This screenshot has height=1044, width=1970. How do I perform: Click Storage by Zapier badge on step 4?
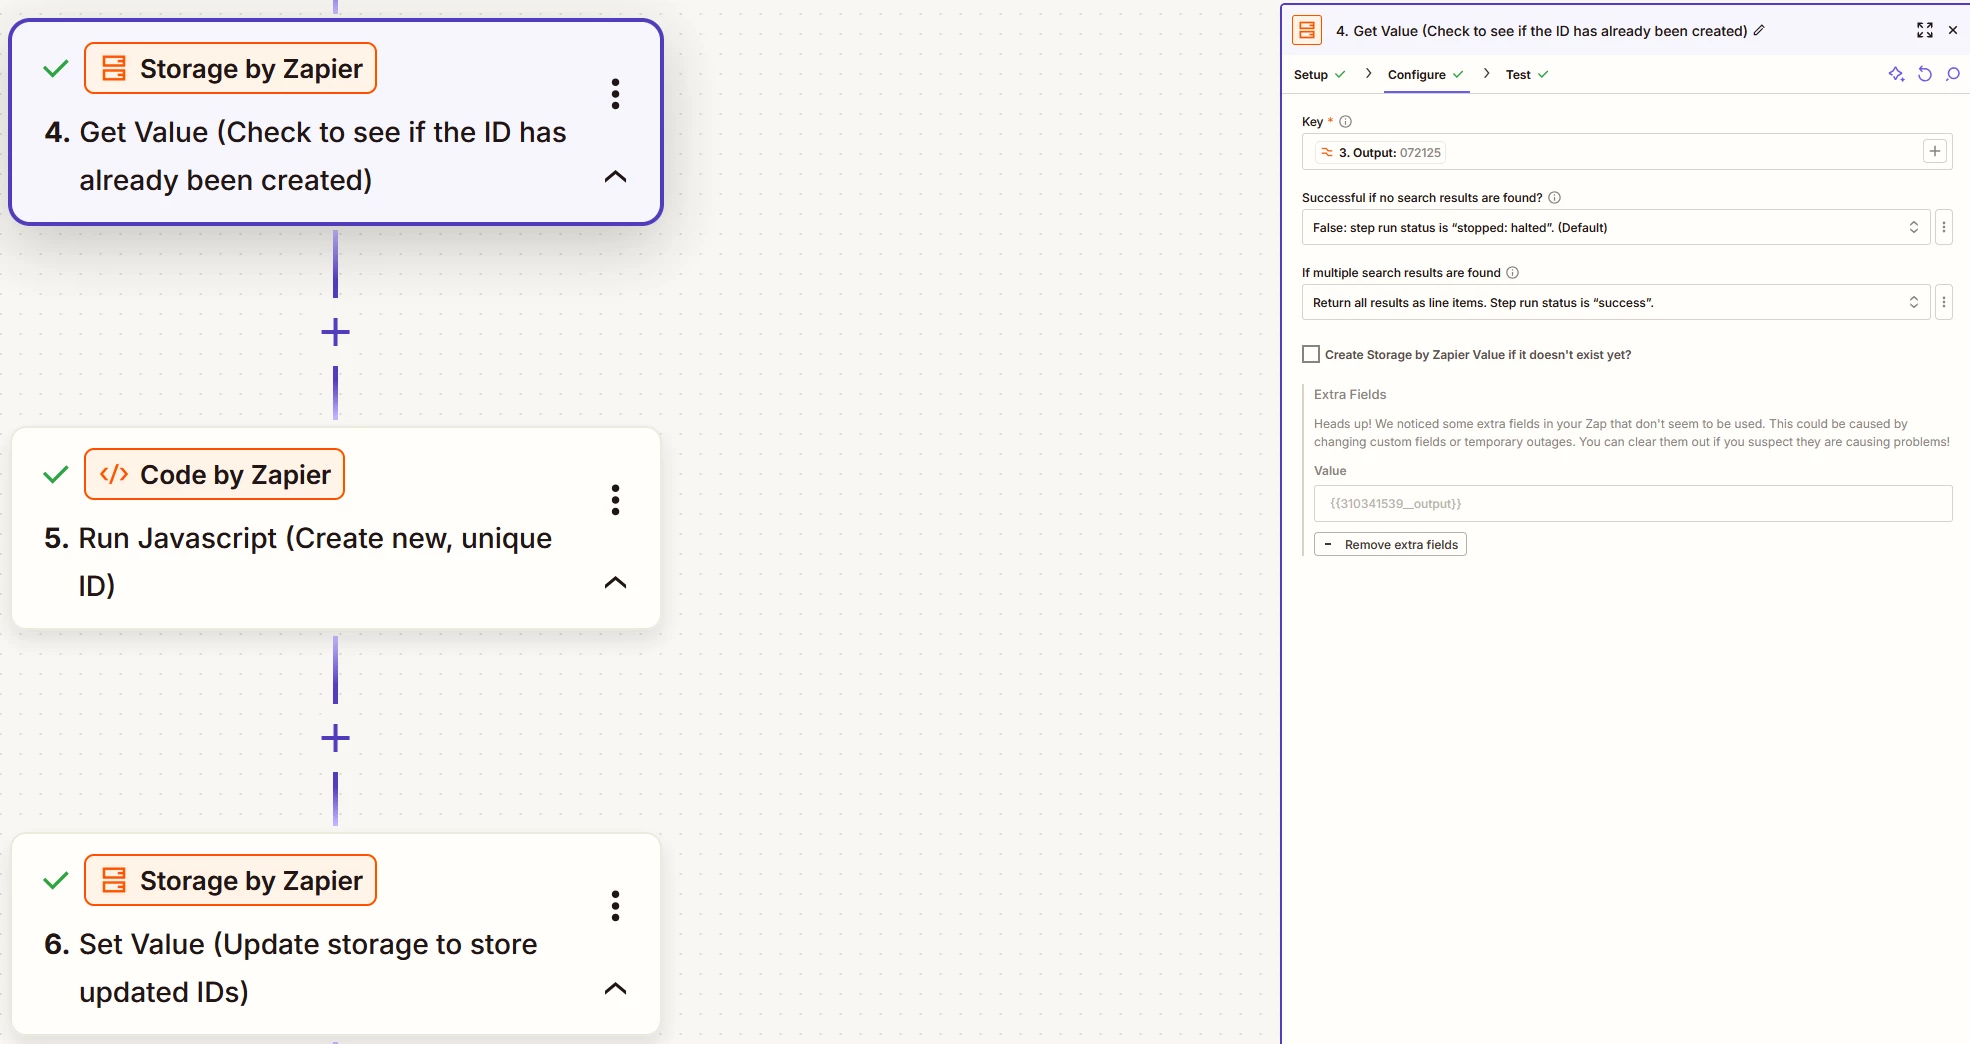pyautogui.click(x=230, y=68)
